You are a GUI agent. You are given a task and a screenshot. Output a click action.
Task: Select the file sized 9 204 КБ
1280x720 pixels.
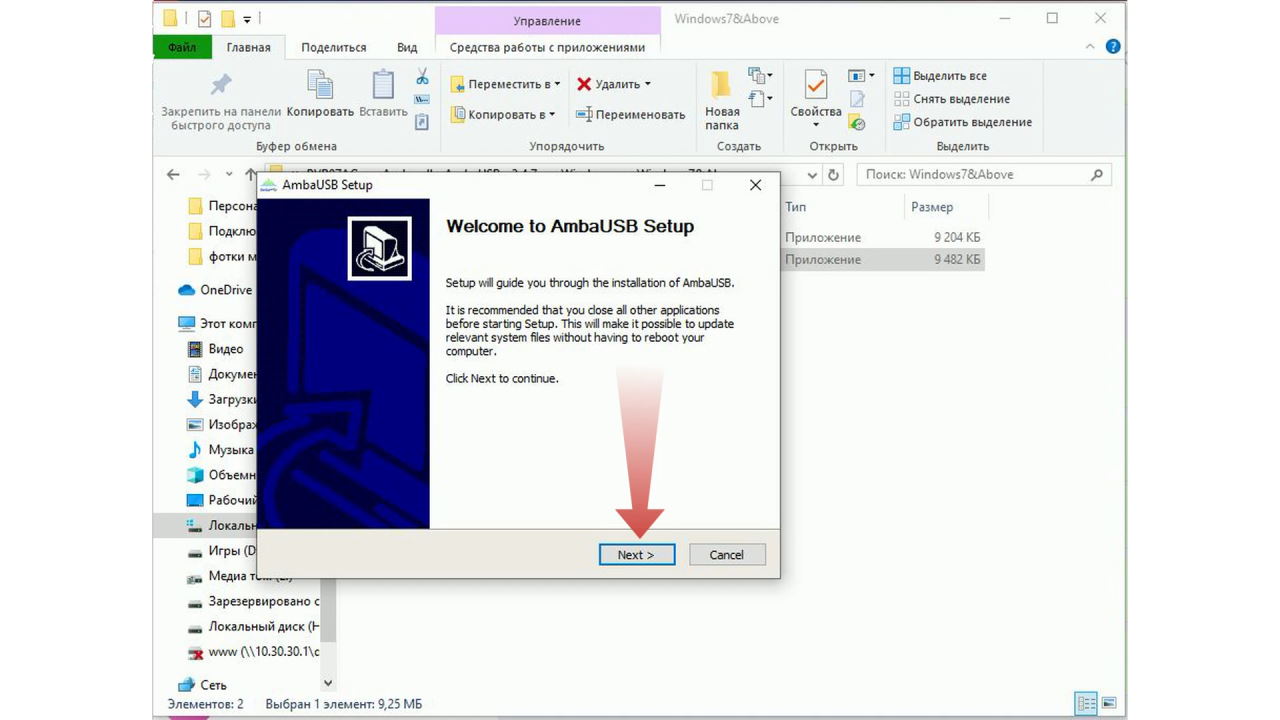[882, 237]
